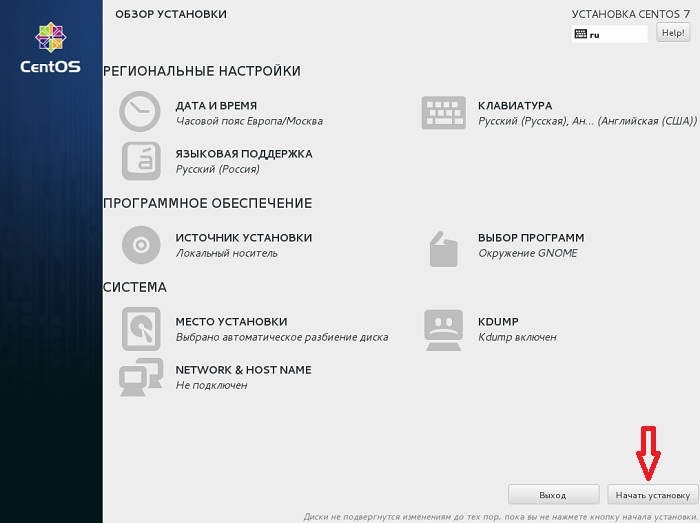Open ДАТА И ВРЕМЯ settings
Screen dimensions: 700x523
pyautogui.click(x=216, y=106)
